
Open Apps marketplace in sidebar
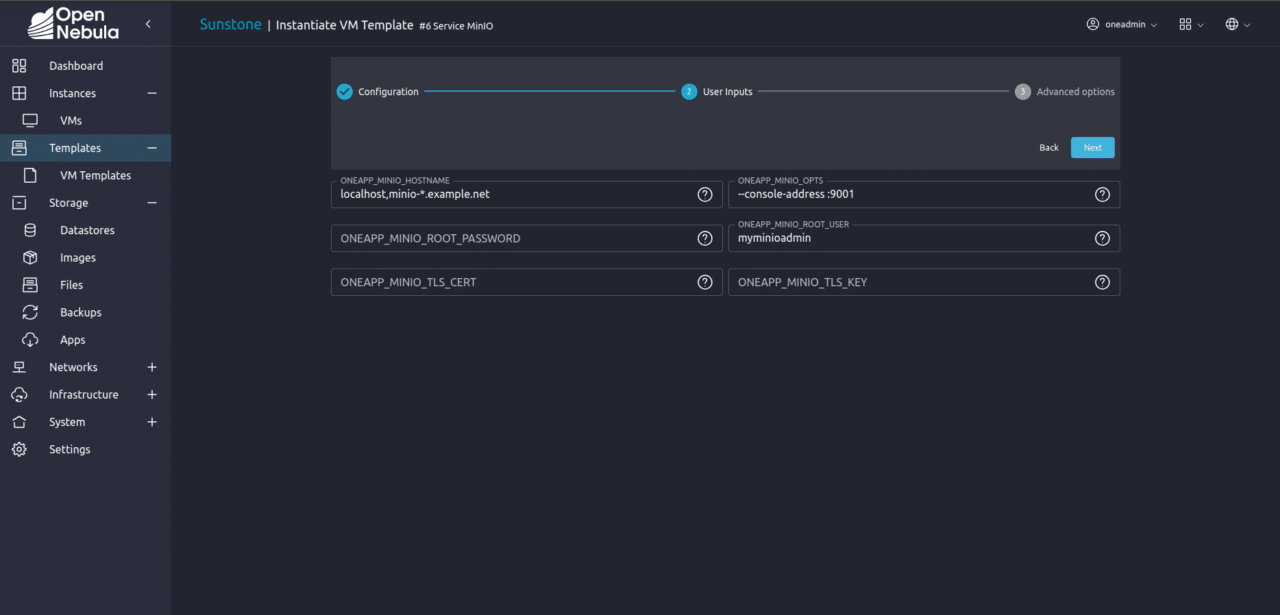point(72,340)
